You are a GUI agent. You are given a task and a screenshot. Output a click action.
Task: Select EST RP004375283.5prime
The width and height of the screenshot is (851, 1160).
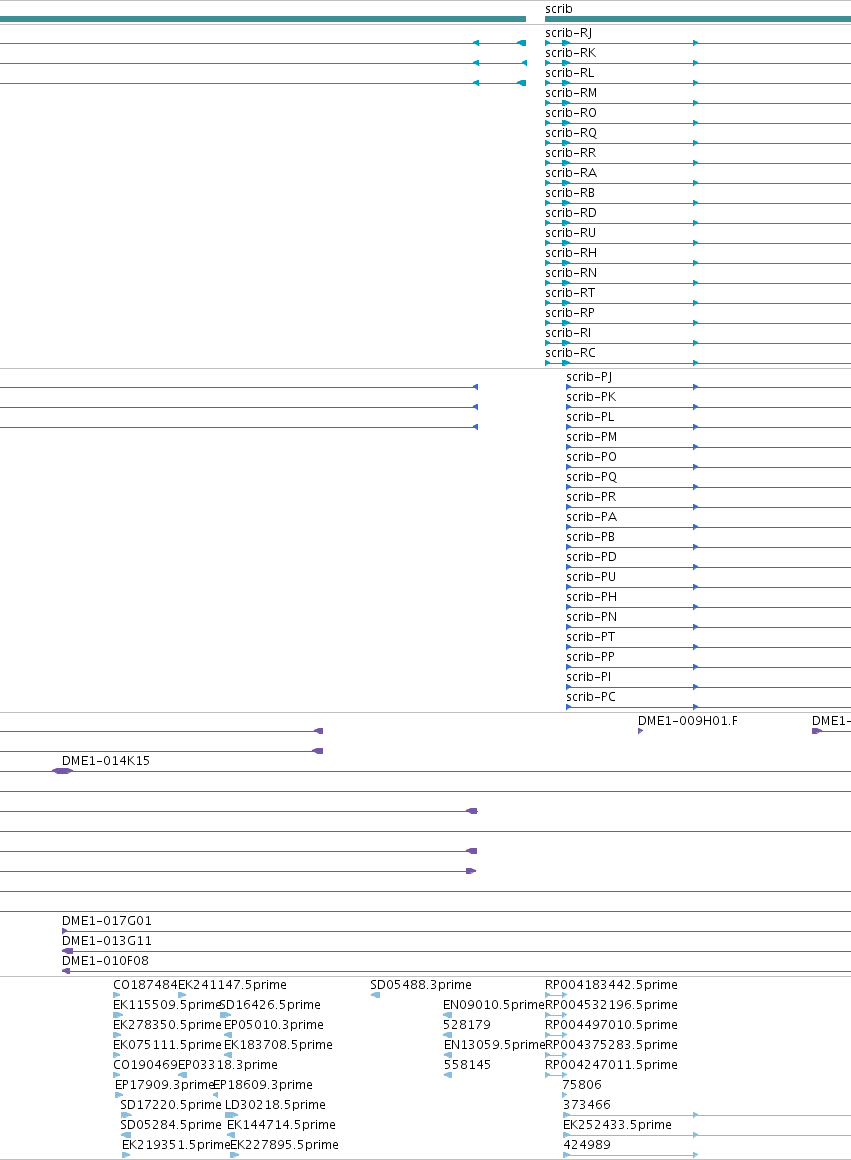[611, 1045]
